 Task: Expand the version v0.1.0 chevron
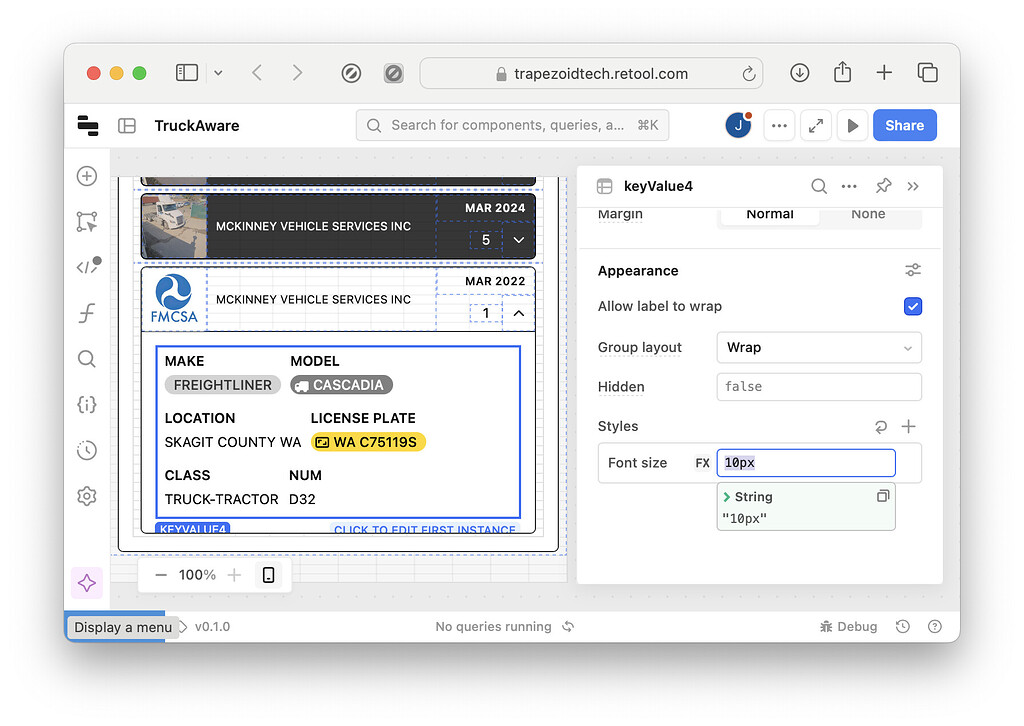pyautogui.click(x=184, y=627)
